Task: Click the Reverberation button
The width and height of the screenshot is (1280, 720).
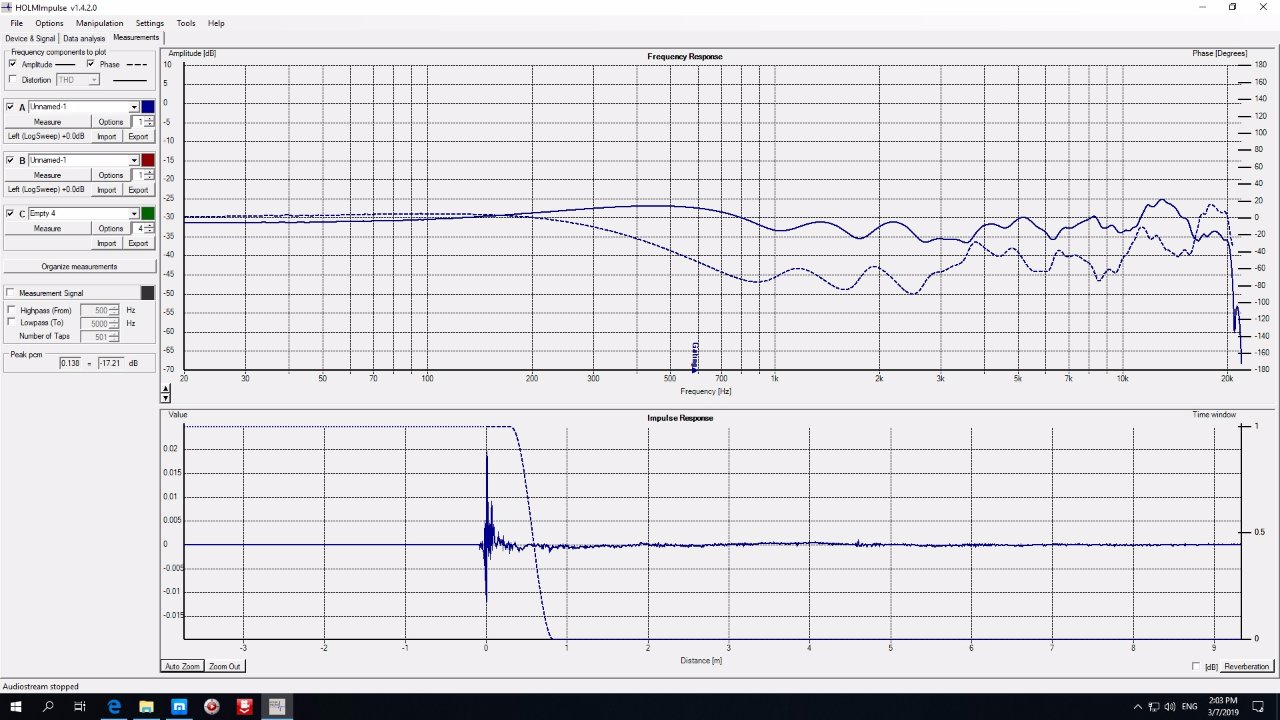Action: tap(1246, 666)
